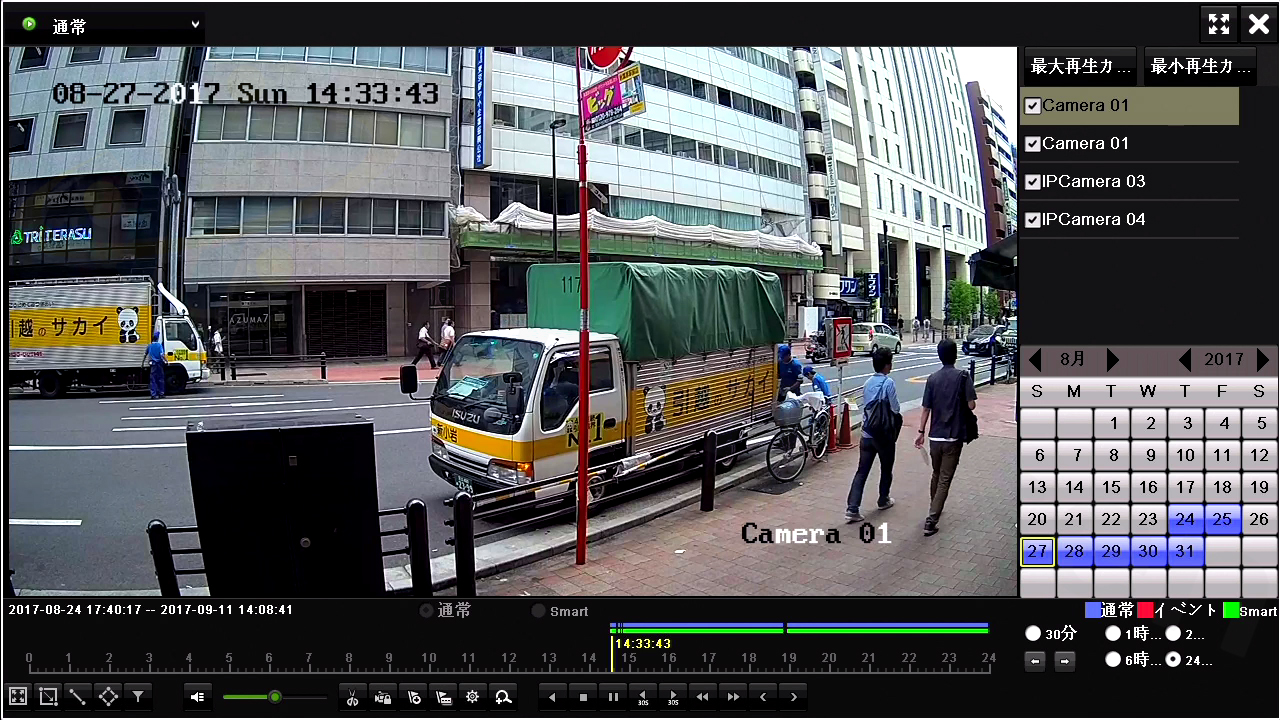Screen dimensions: 1280x720
Task: Go to next month in calendar
Action: point(1113,360)
